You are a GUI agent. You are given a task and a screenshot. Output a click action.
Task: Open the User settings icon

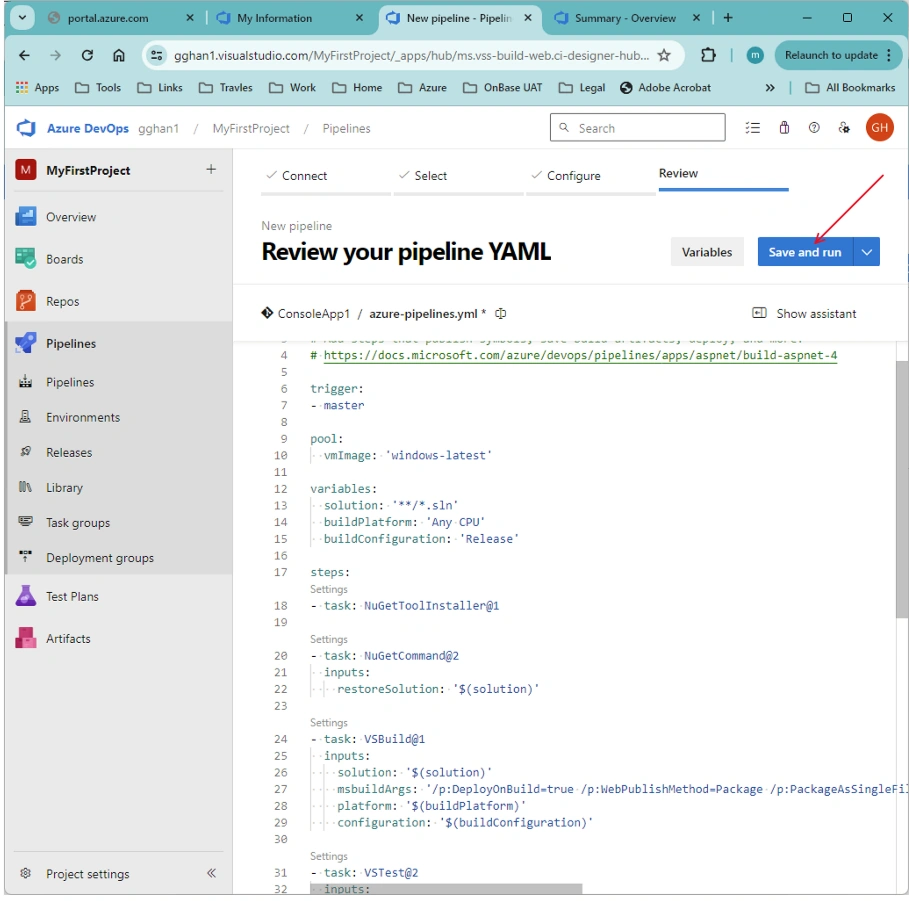click(x=844, y=128)
